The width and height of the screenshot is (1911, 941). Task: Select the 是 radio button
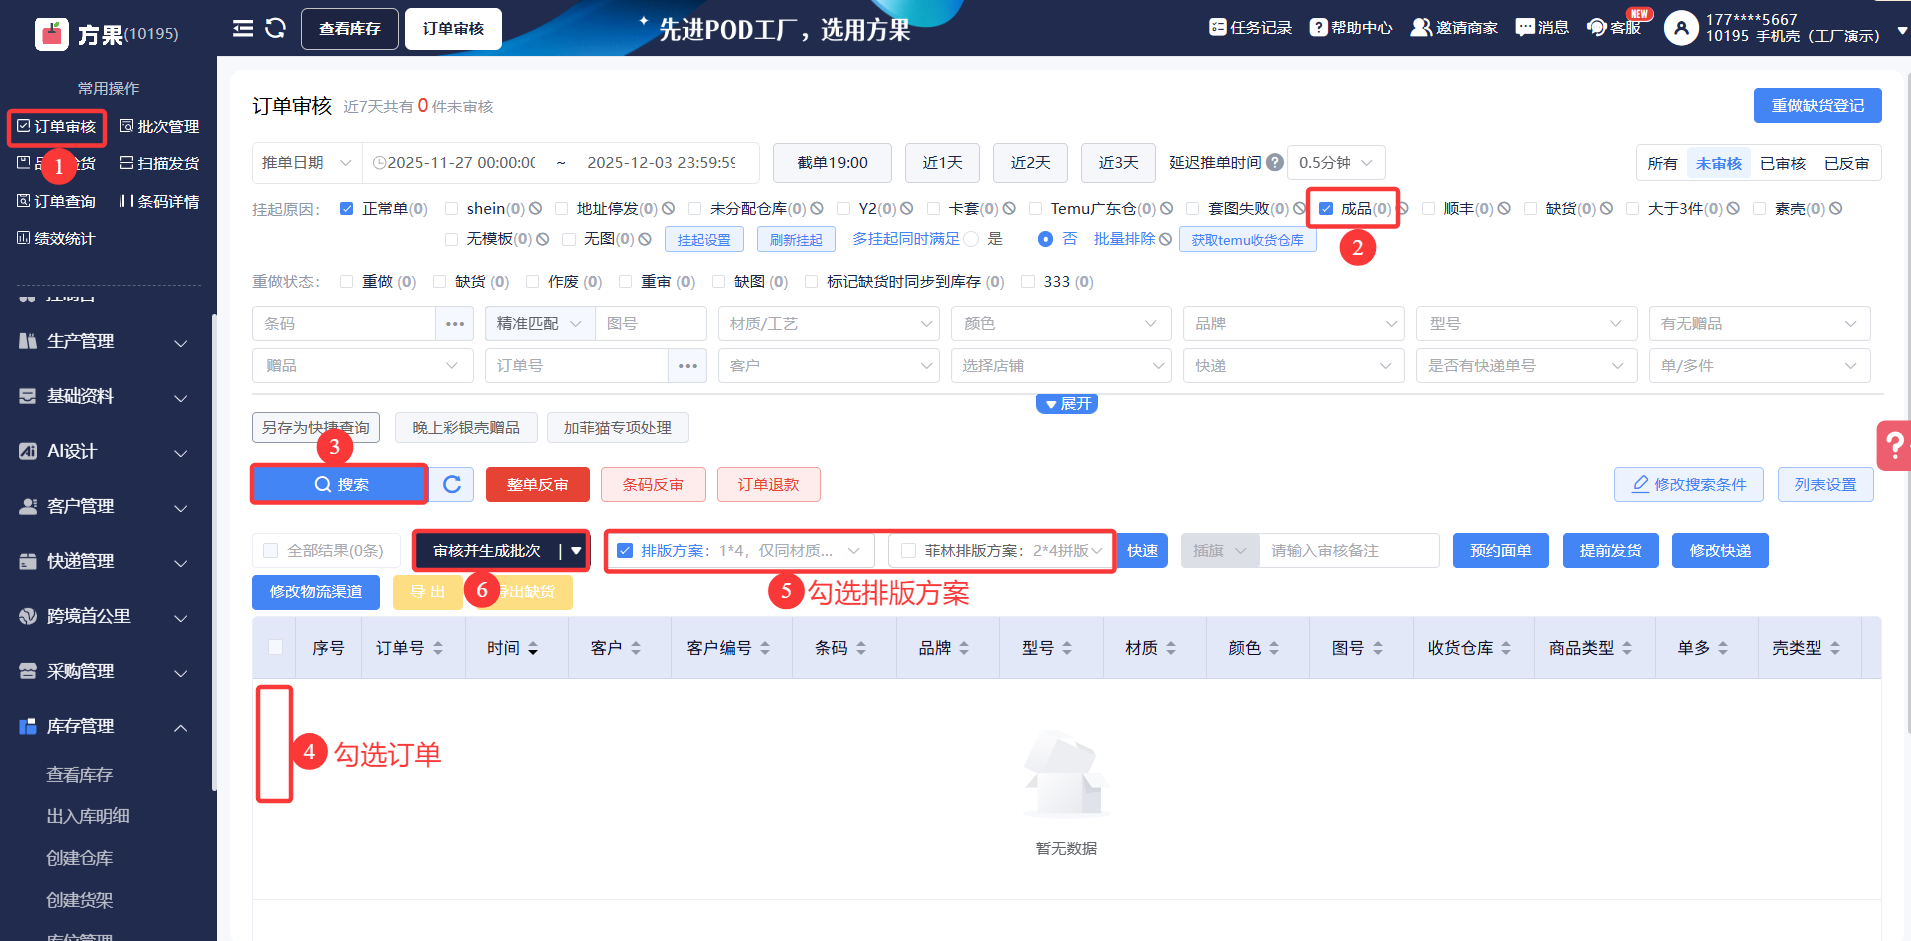(x=972, y=239)
